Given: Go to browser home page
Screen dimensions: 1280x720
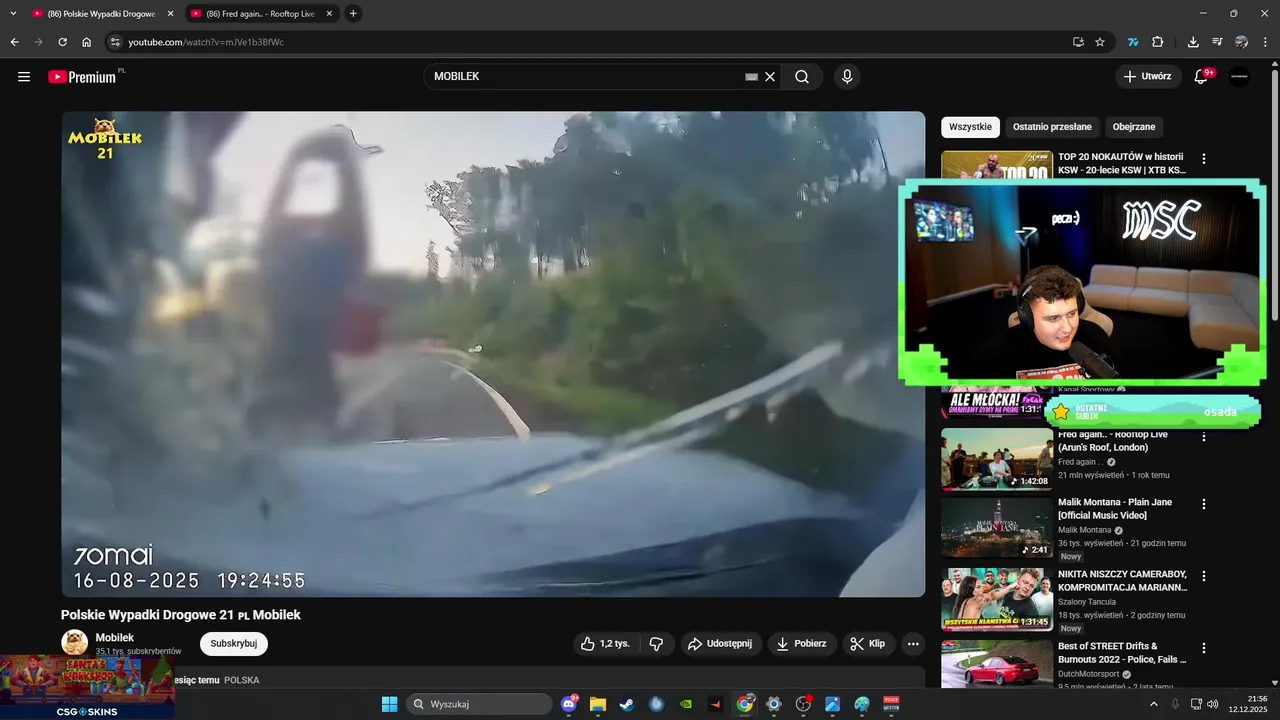Looking at the screenshot, I should tap(87, 42).
